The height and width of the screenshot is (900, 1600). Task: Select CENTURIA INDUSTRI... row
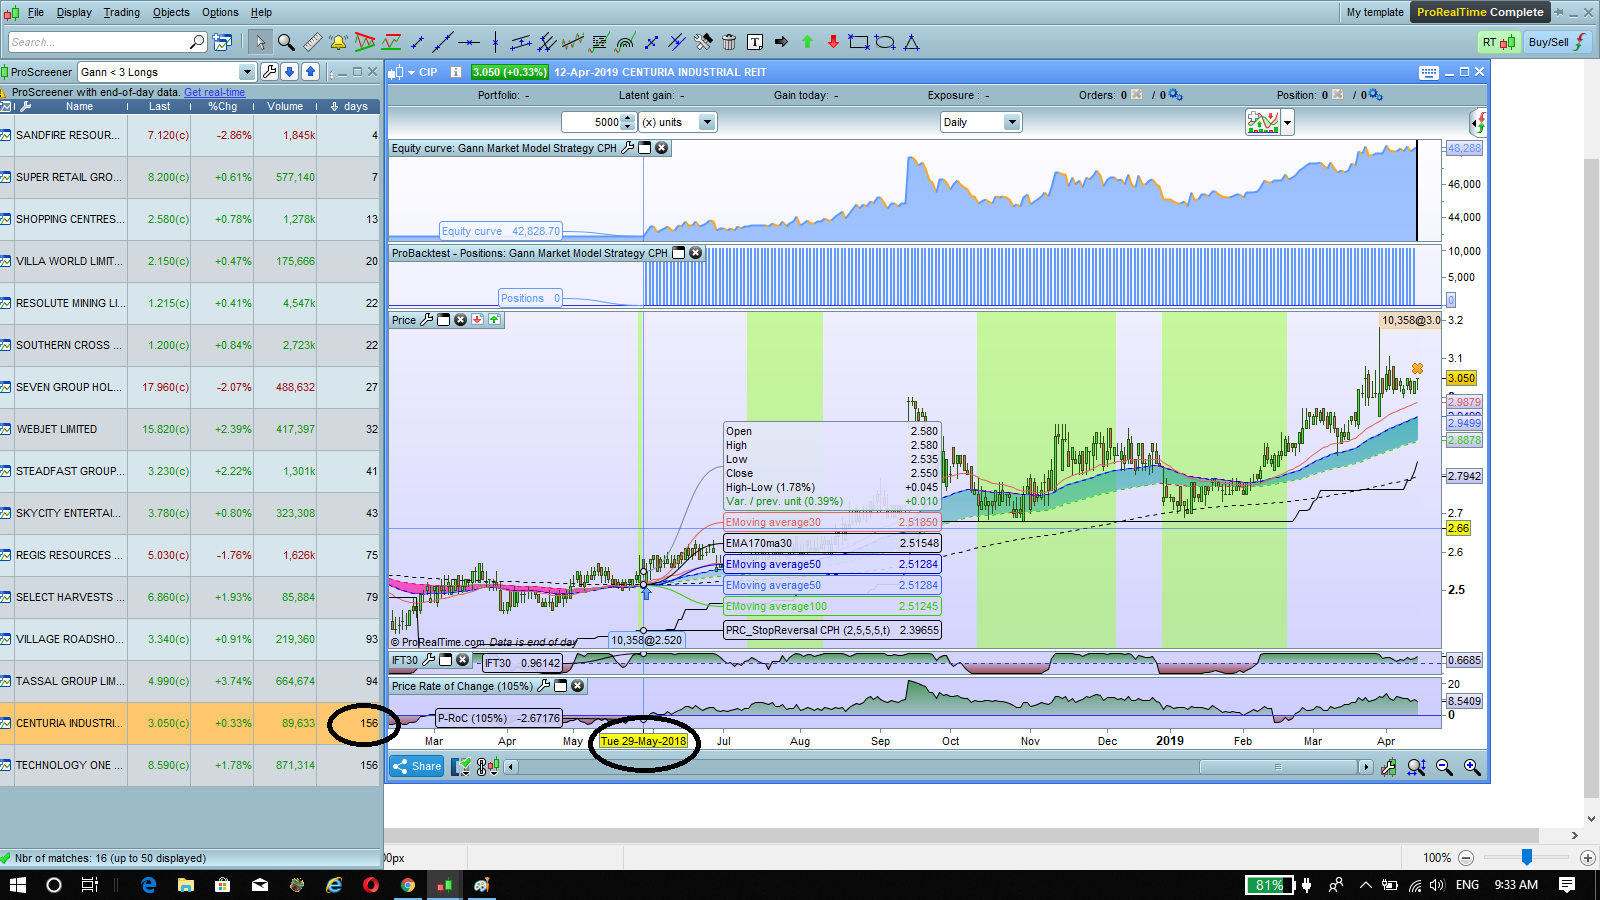[x=190, y=723]
